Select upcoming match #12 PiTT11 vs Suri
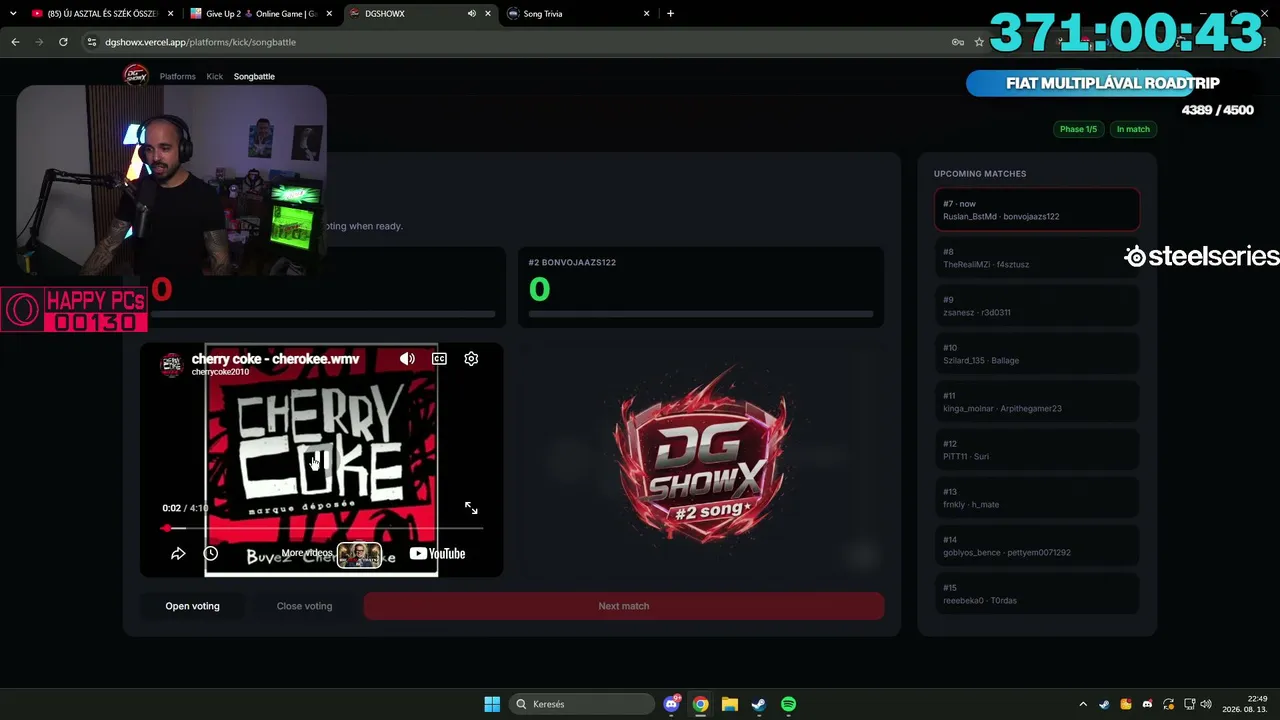 pyautogui.click(x=1037, y=450)
